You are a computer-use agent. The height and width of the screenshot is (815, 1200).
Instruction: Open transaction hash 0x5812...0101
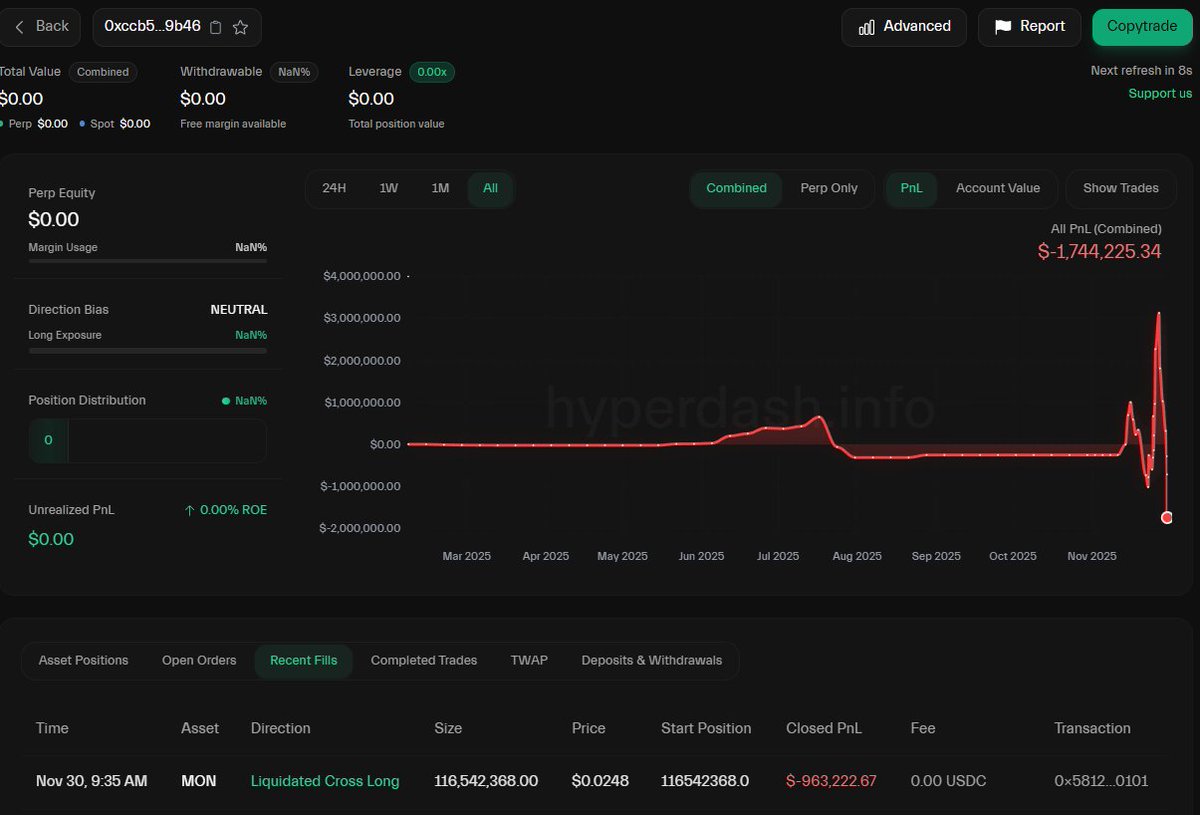pyautogui.click(x=1101, y=781)
